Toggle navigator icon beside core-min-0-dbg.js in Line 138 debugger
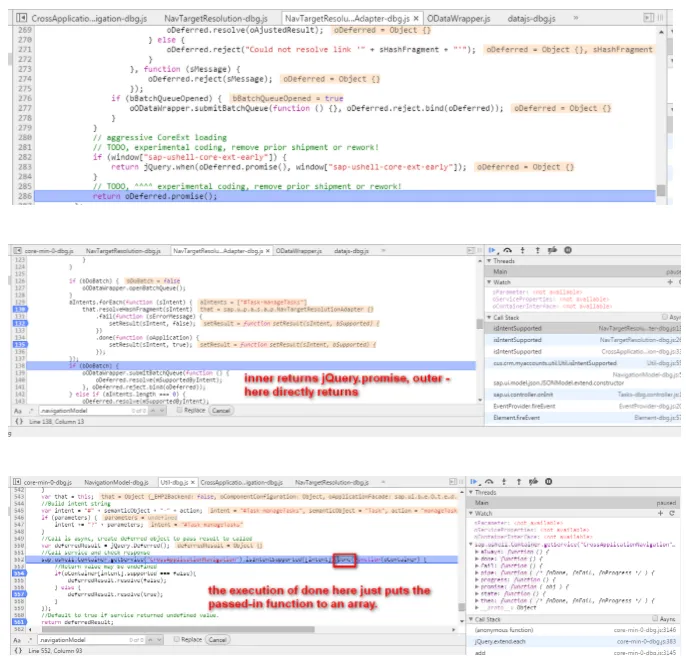Screen dimensions: 686x662 coord(18,251)
